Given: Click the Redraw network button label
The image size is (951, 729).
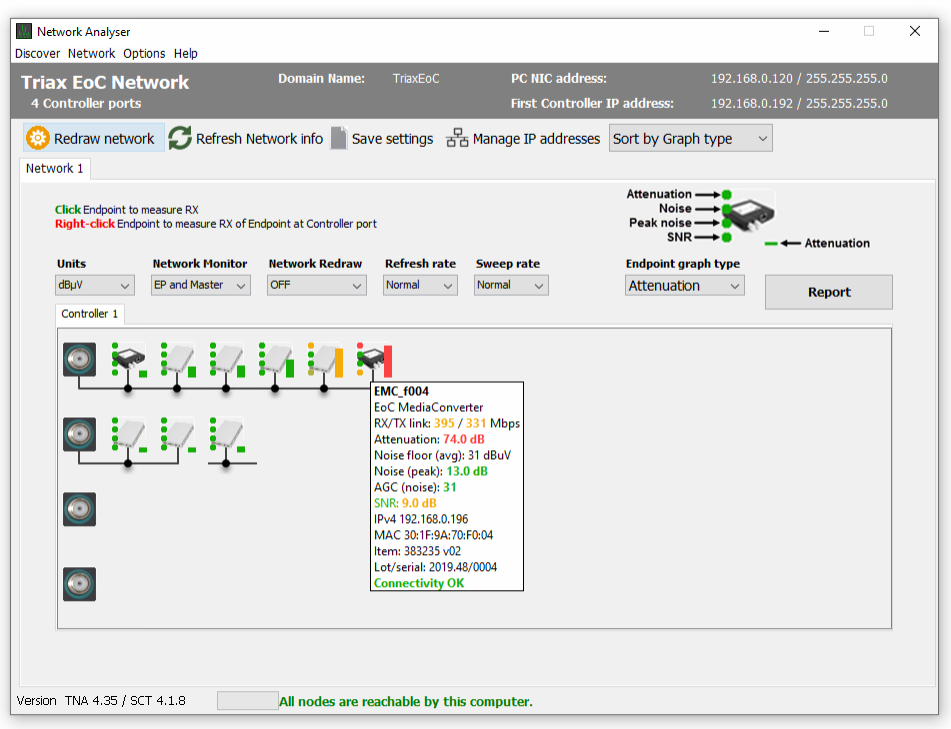Looking at the screenshot, I should click(x=104, y=139).
